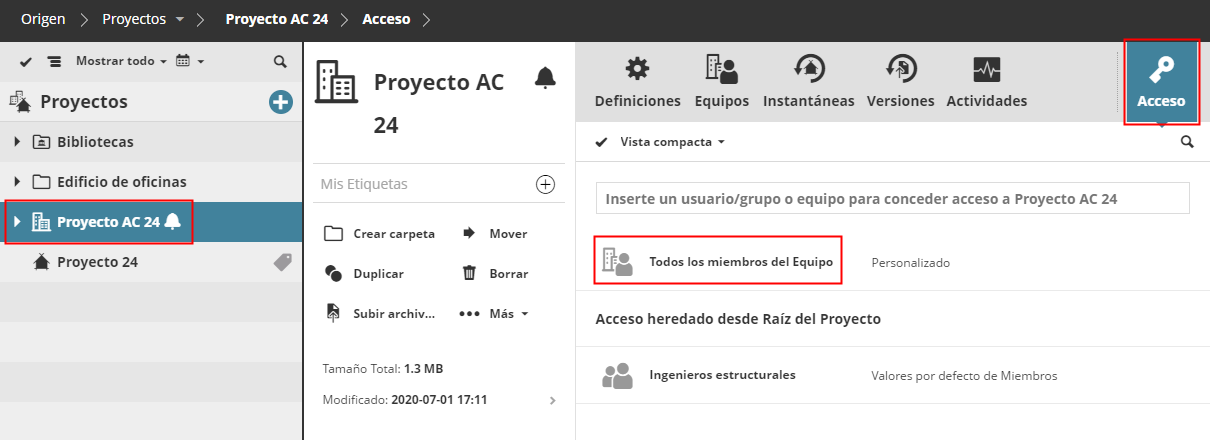1210x440 pixels.
Task: Expand details arrow next to Modificado date
Action: coord(553,400)
